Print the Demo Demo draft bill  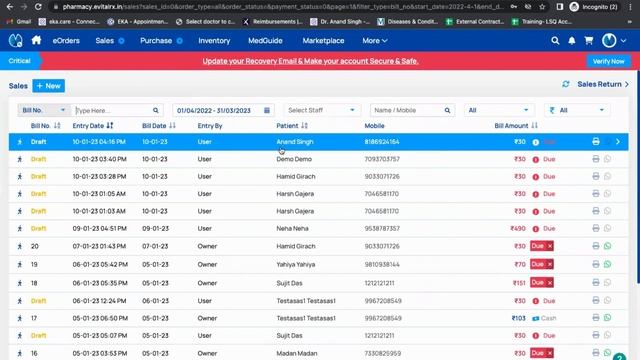coord(596,159)
